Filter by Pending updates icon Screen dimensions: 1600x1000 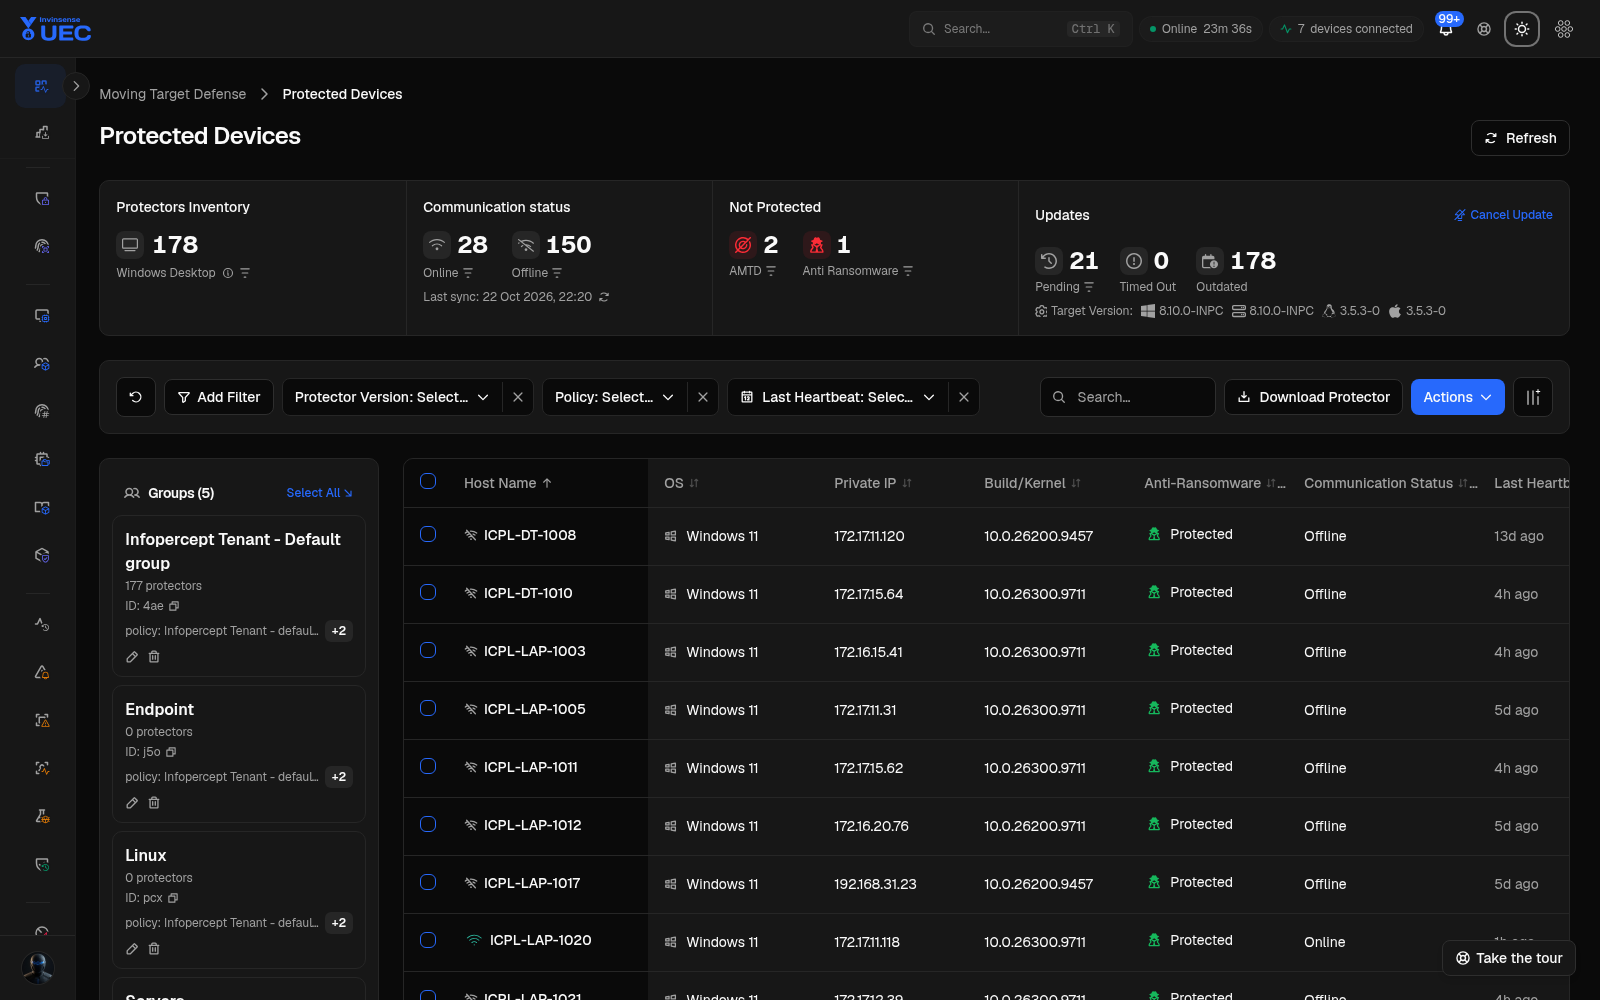[x=1089, y=287]
